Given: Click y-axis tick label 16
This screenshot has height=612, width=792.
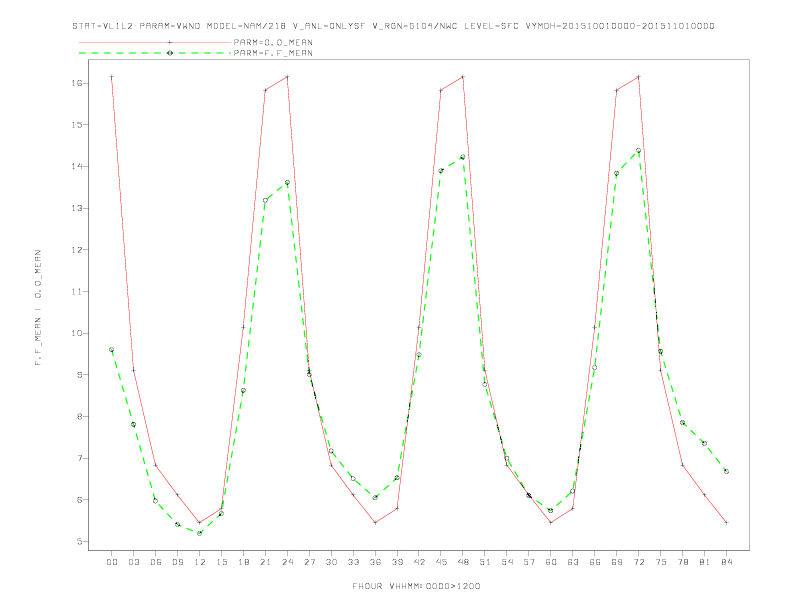Looking at the screenshot, I should tap(77, 83).
